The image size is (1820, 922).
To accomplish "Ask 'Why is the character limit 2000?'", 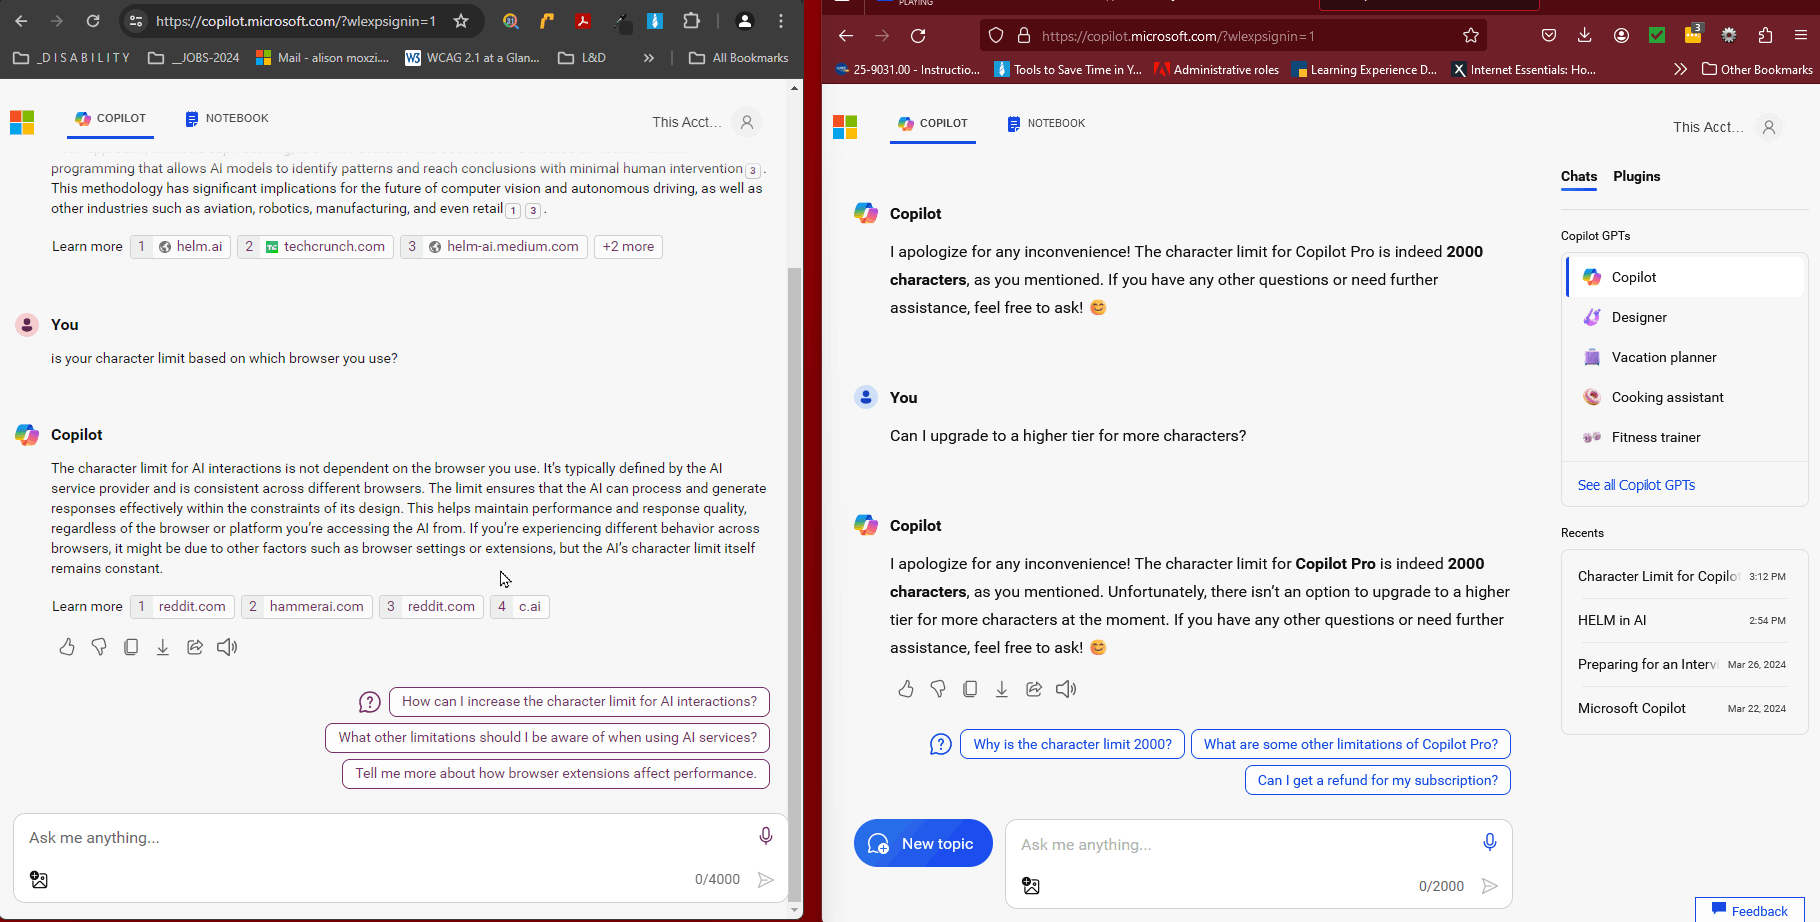I will click(x=1072, y=744).
